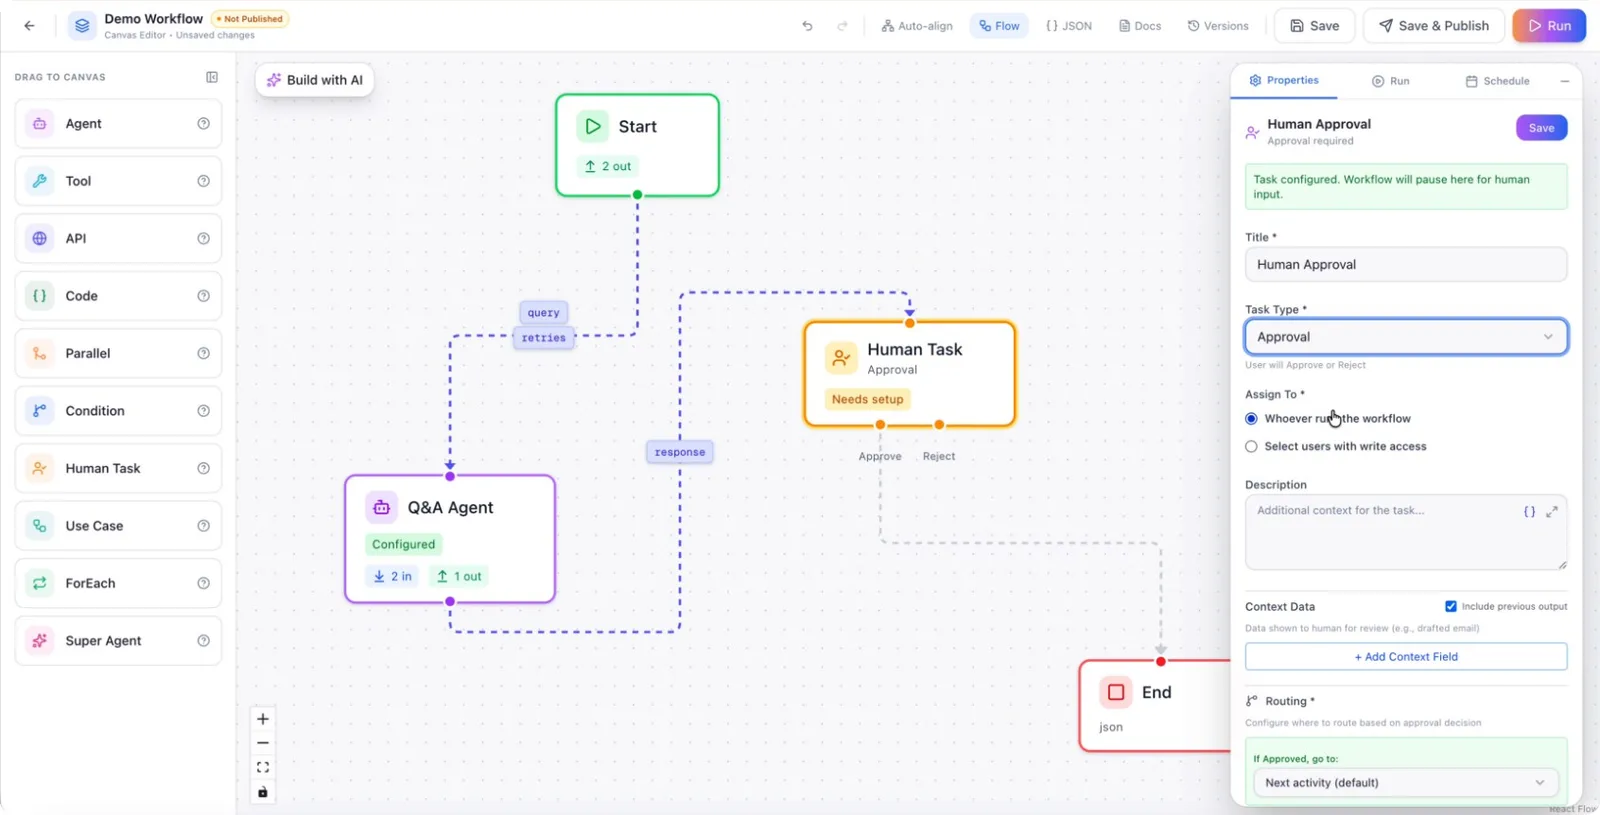Viewport: 1600px width, 815px height.
Task: Switch to the Properties tab
Action: point(1284,80)
